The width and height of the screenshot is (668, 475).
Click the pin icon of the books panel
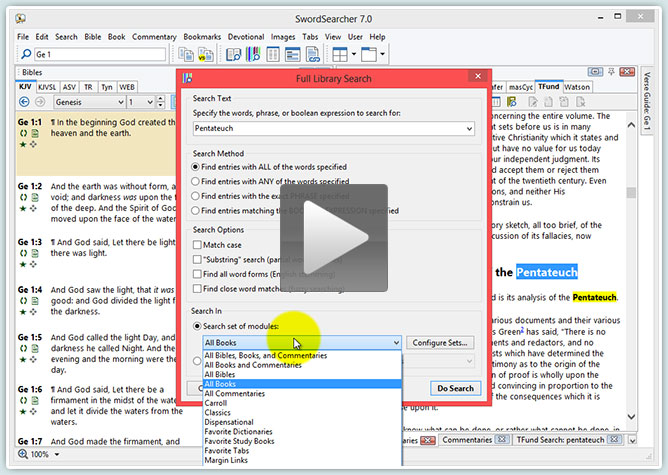click(611, 72)
